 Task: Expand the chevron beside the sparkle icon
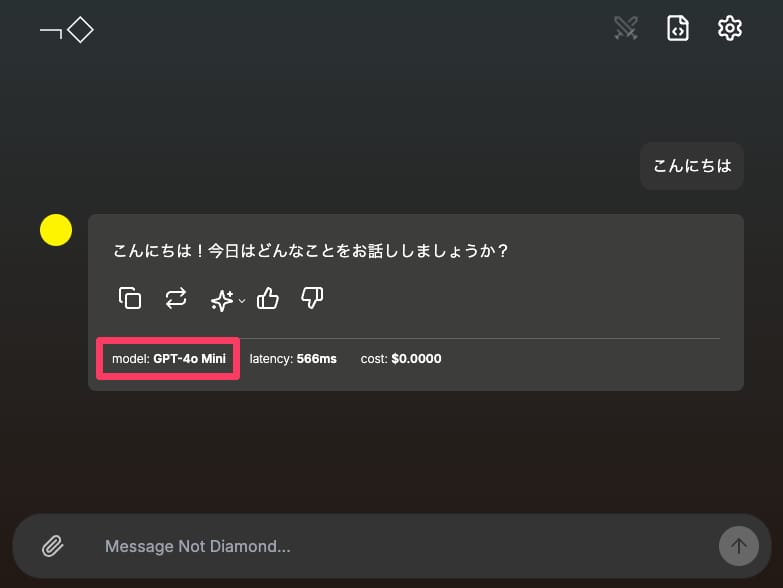[x=242, y=300]
